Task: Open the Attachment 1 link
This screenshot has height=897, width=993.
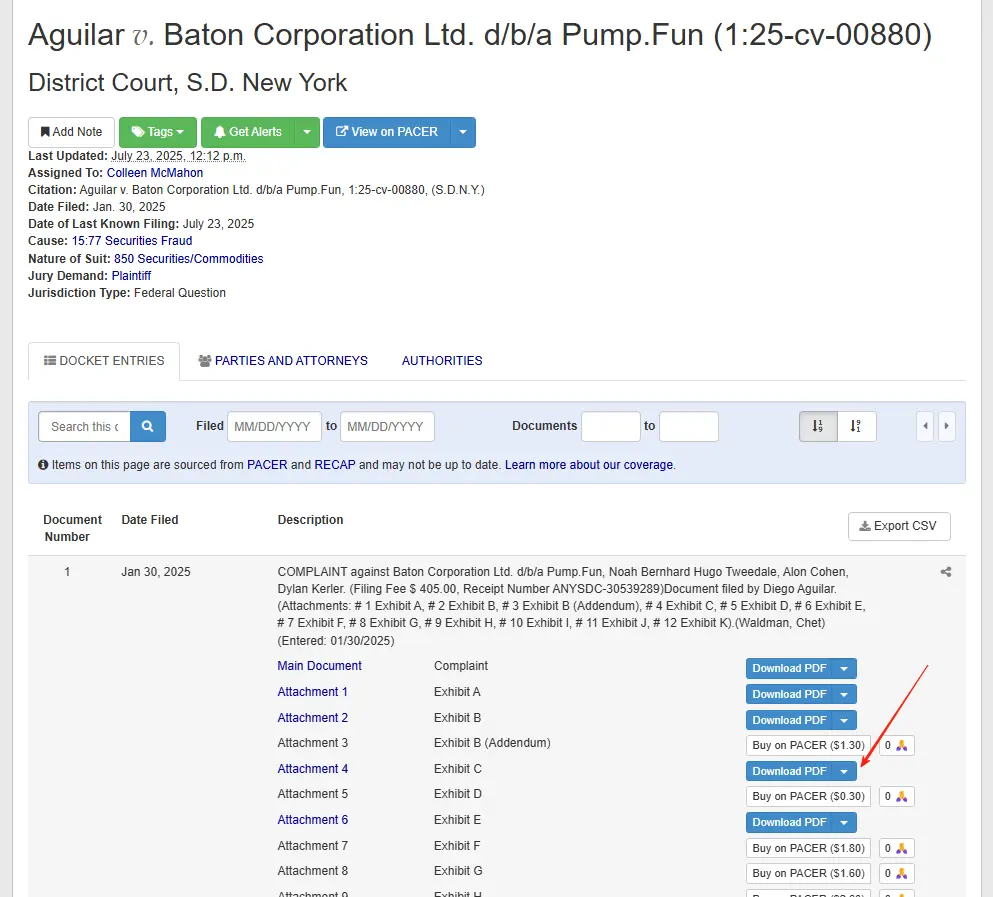Action: click(312, 692)
